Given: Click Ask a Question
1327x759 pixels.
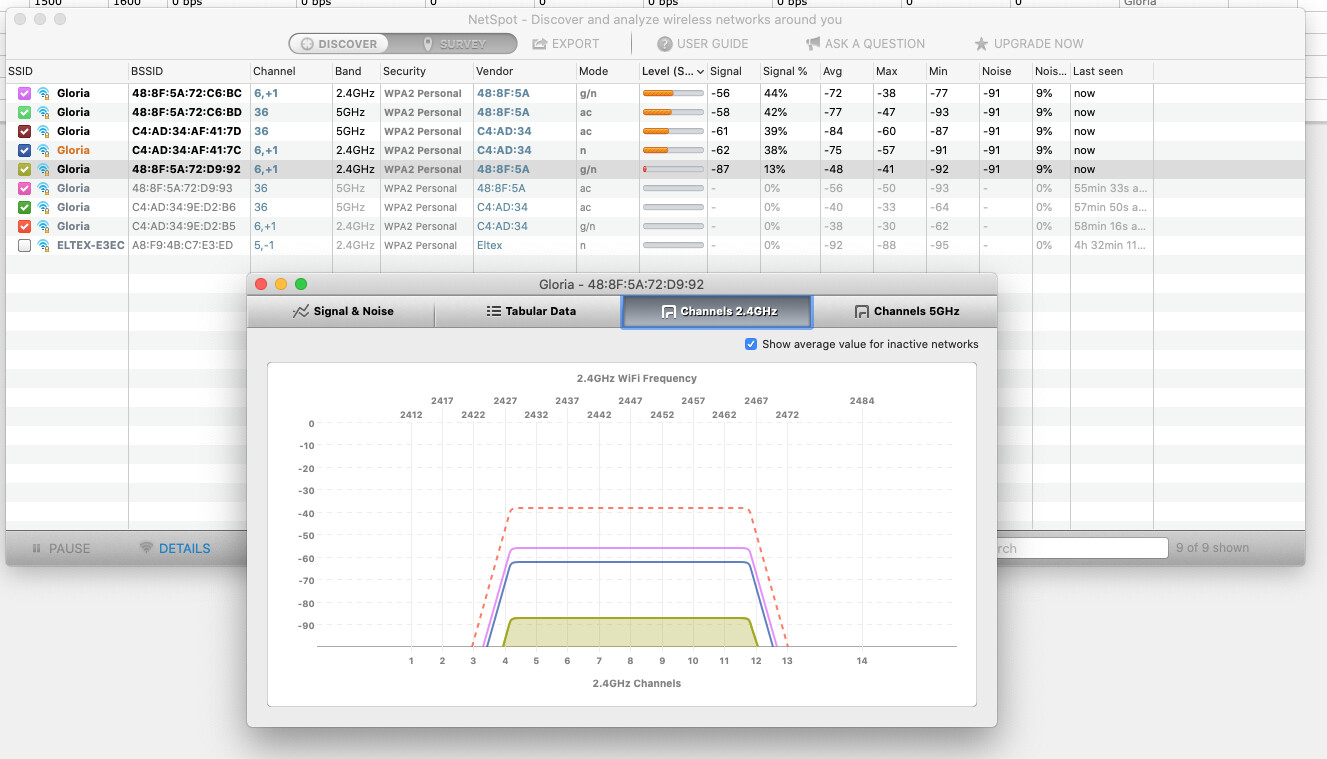Looking at the screenshot, I should [865, 44].
